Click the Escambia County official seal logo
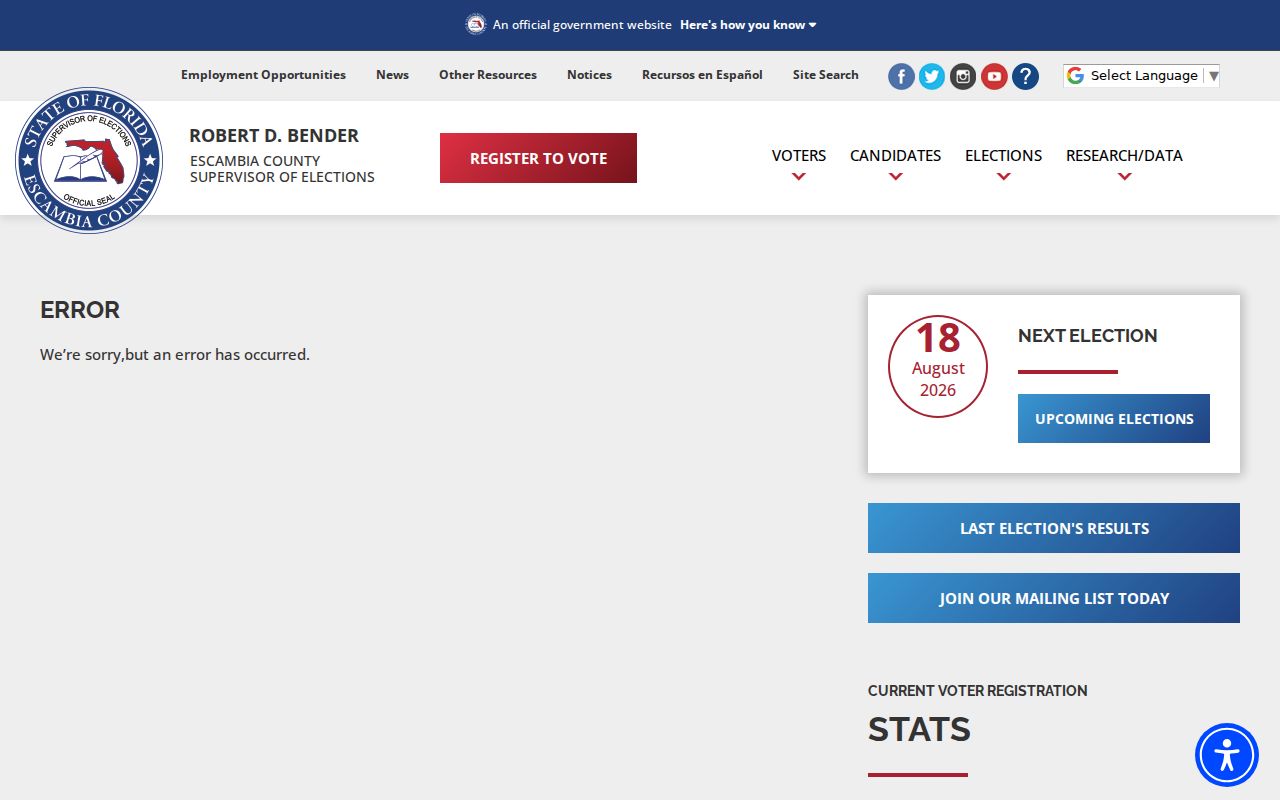1280x800 pixels. (89, 160)
